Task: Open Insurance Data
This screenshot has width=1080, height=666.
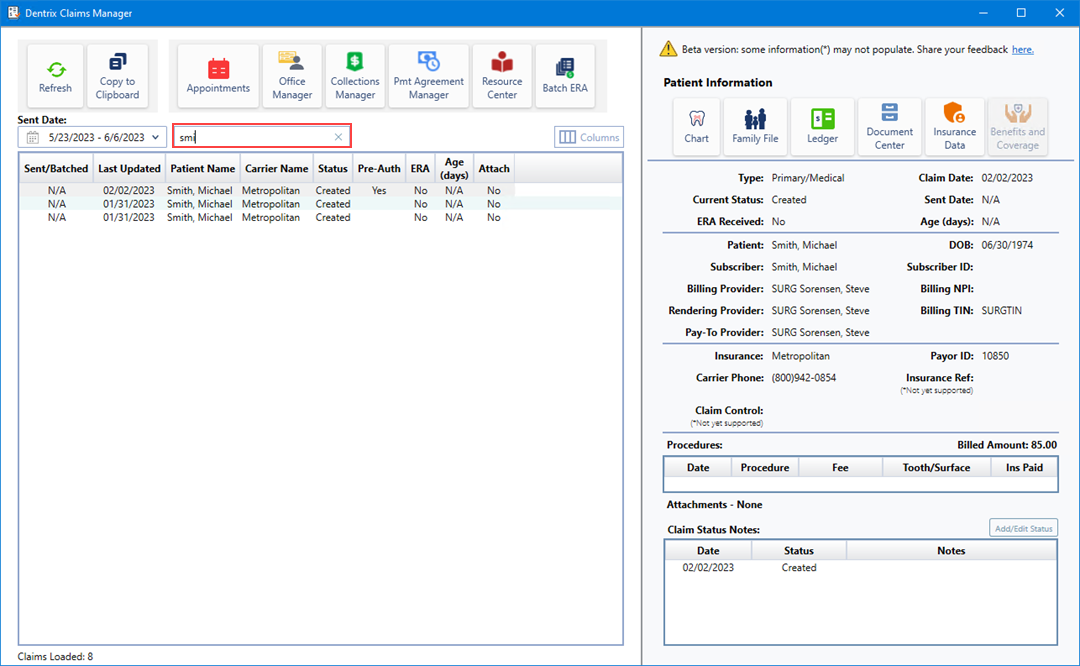Action: pyautogui.click(x=954, y=127)
